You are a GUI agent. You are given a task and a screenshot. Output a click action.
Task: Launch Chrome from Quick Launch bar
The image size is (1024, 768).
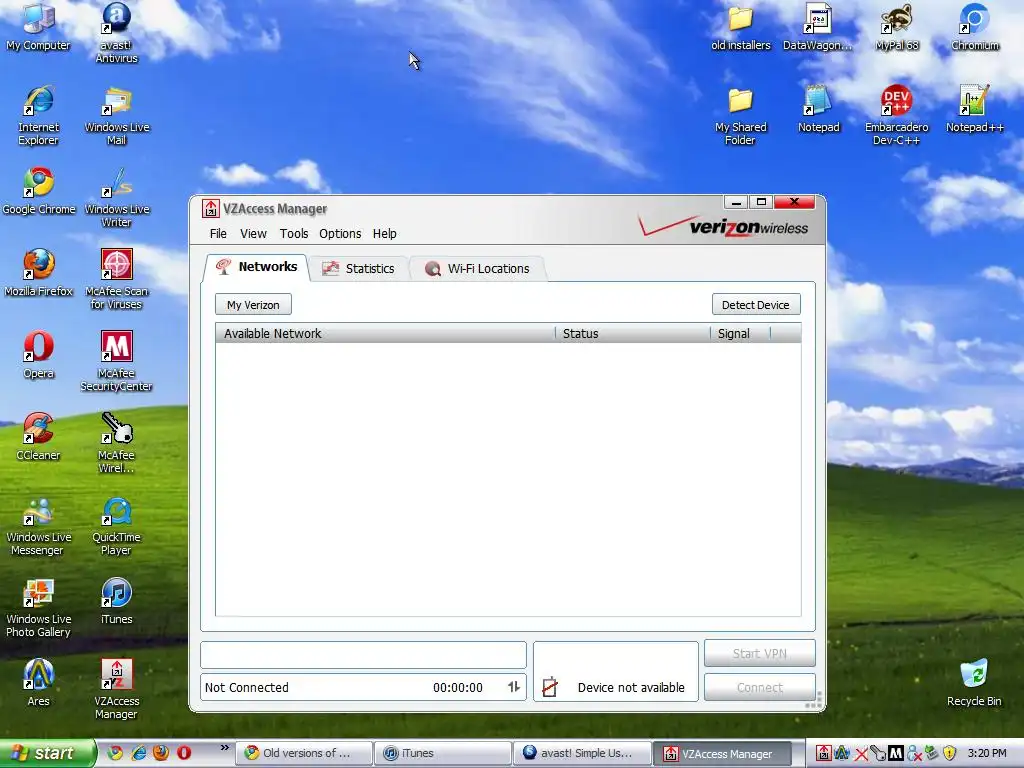[115, 753]
